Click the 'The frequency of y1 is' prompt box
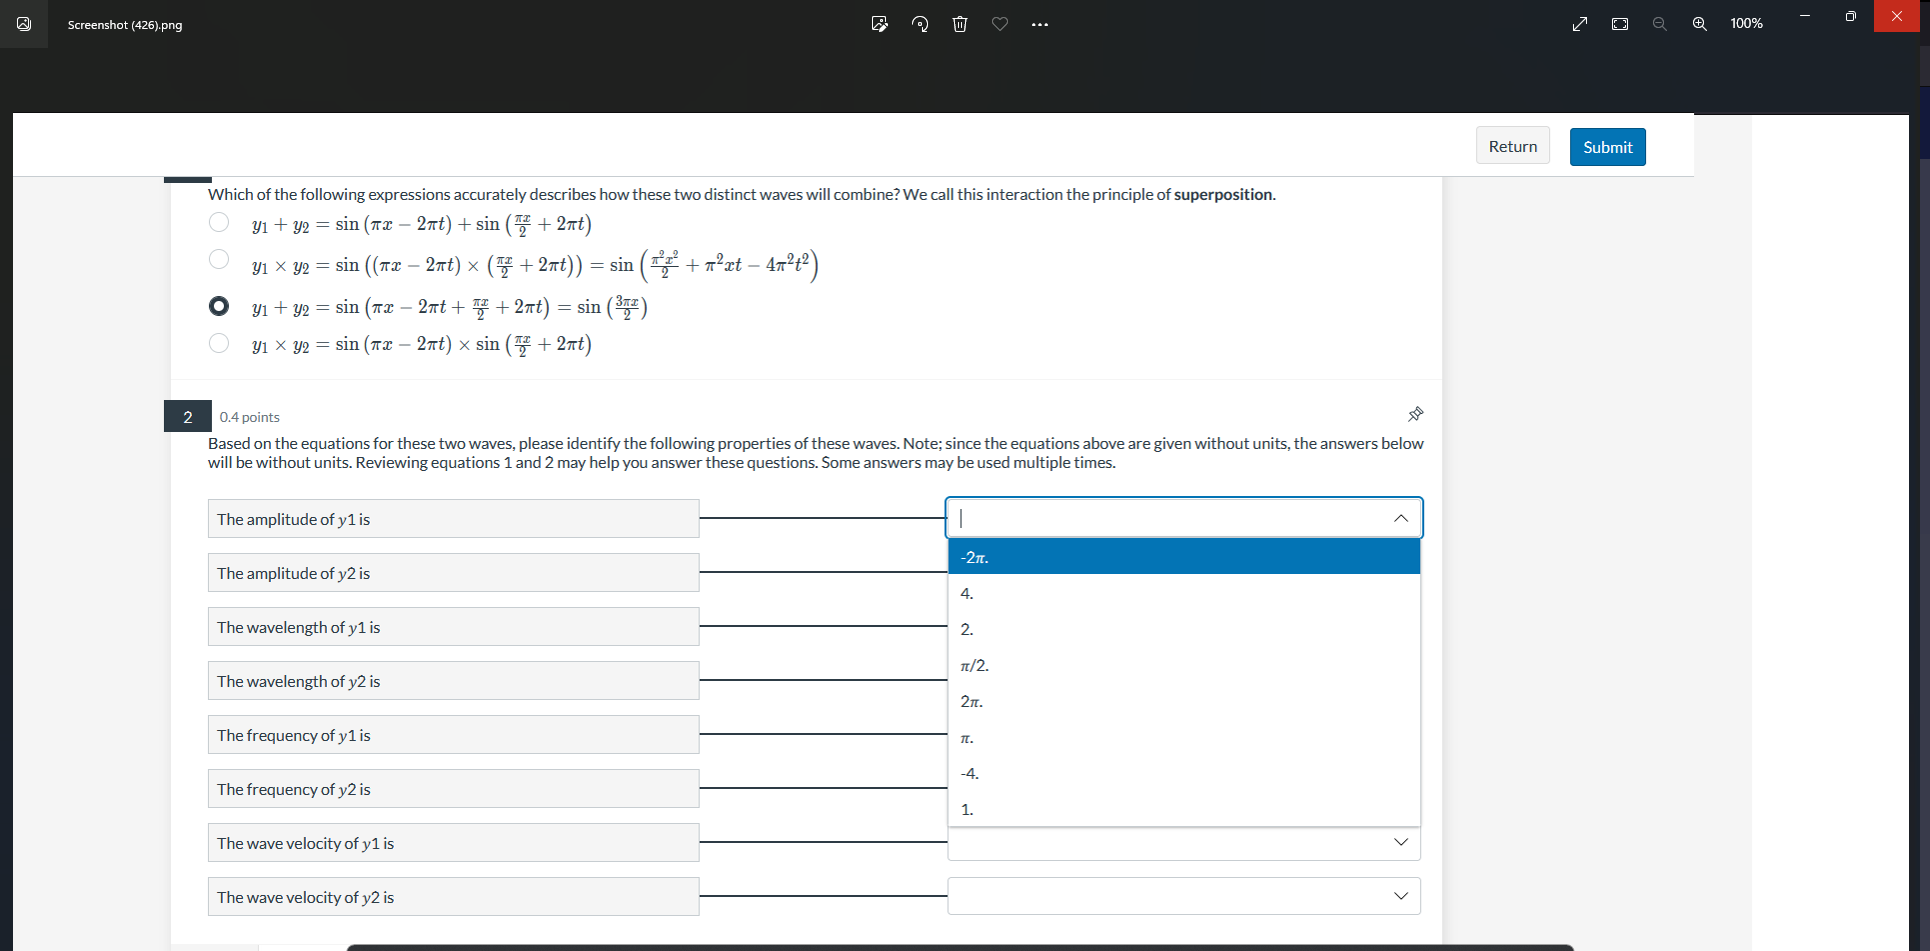1930x951 pixels. [x=453, y=735]
